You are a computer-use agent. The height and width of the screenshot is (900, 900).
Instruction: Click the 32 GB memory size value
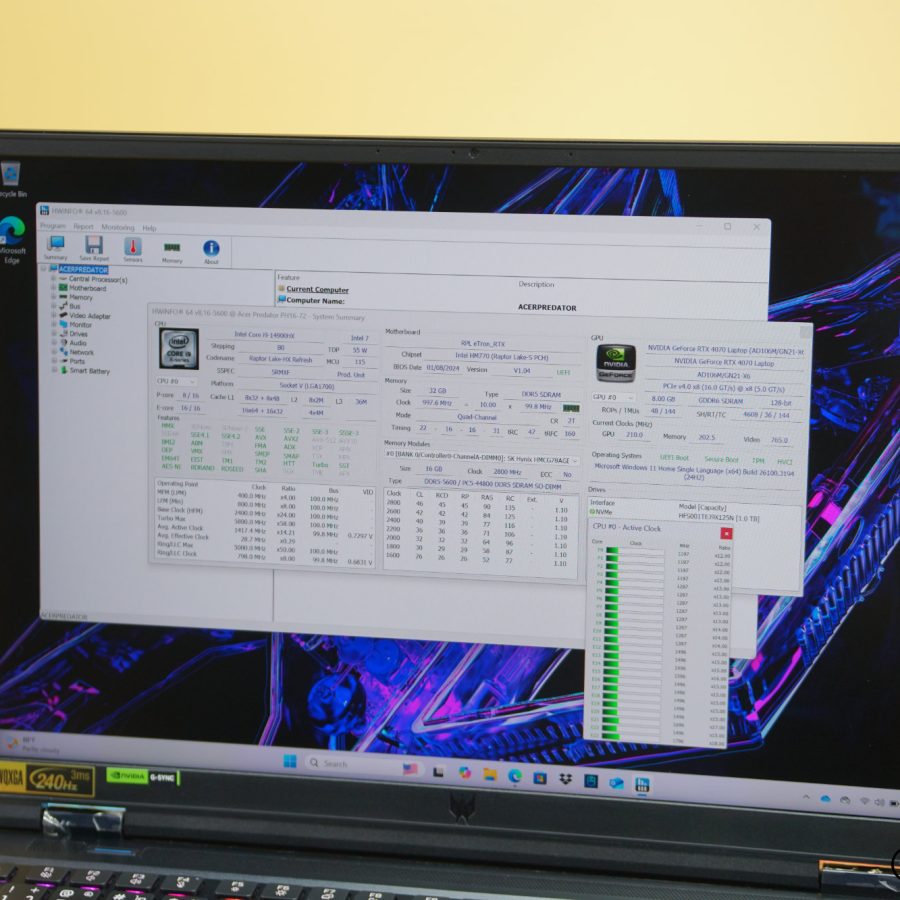click(437, 391)
